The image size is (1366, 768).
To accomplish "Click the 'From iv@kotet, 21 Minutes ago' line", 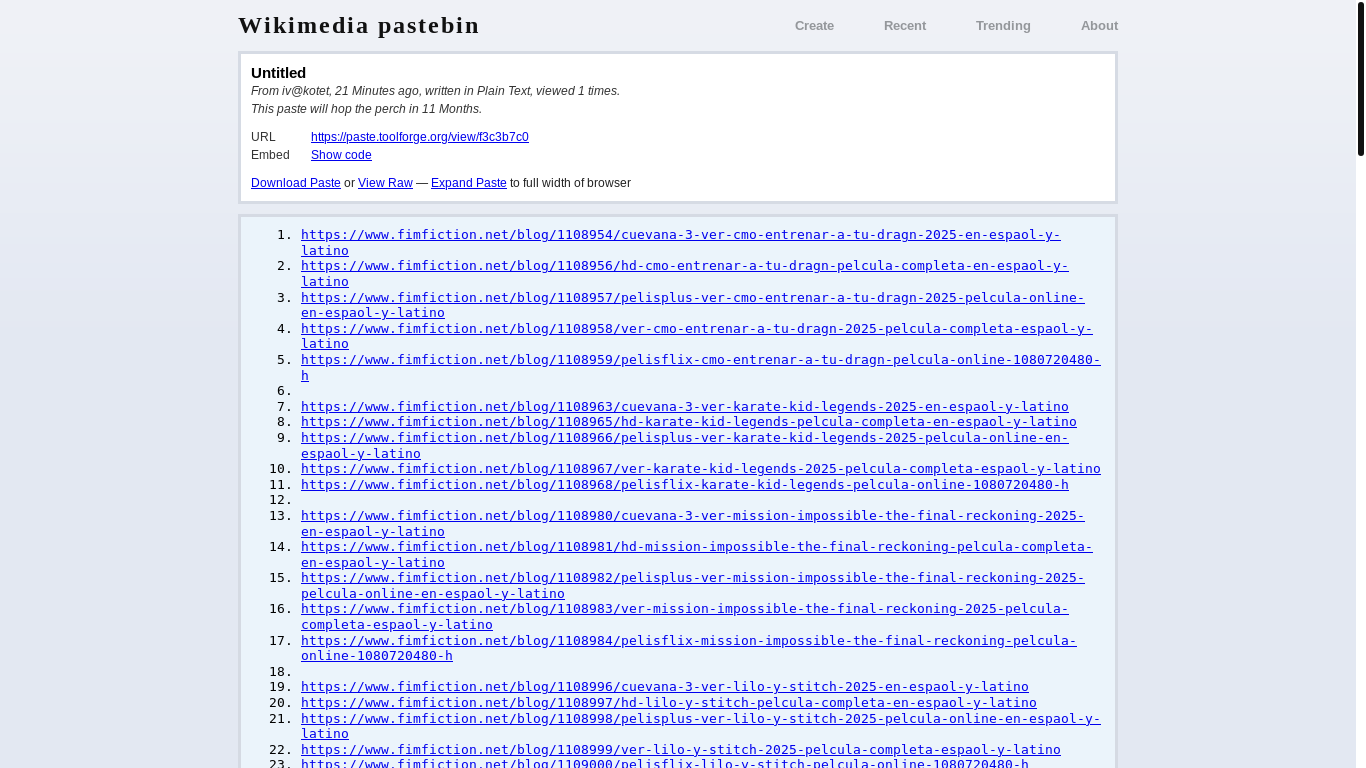I will (x=435, y=91).
